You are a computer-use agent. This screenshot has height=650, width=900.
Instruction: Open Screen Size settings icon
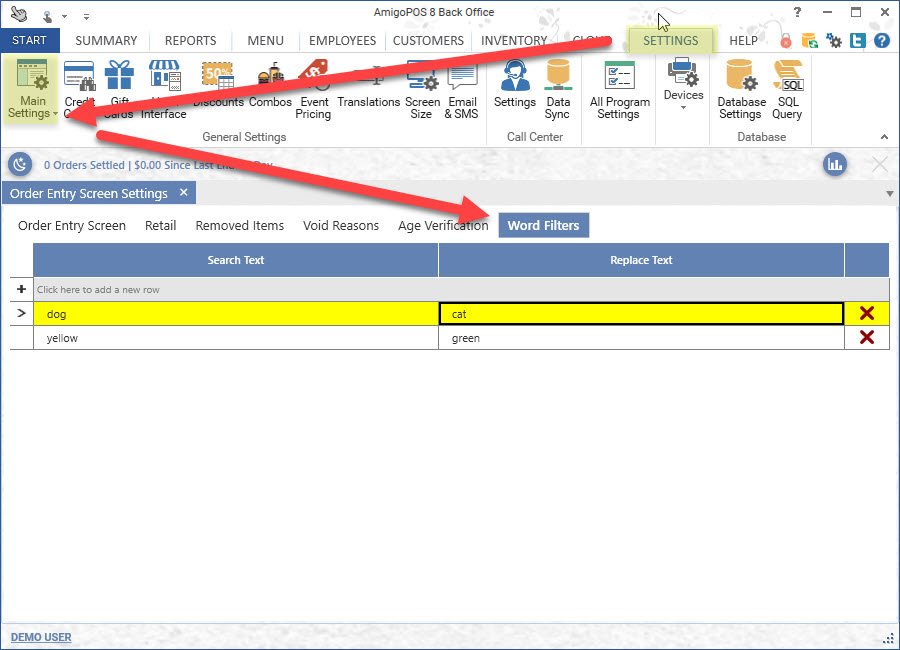pyautogui.click(x=422, y=90)
